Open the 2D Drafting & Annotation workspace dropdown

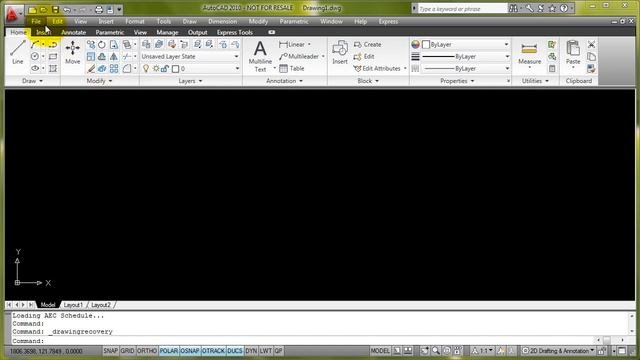[x=558, y=351]
